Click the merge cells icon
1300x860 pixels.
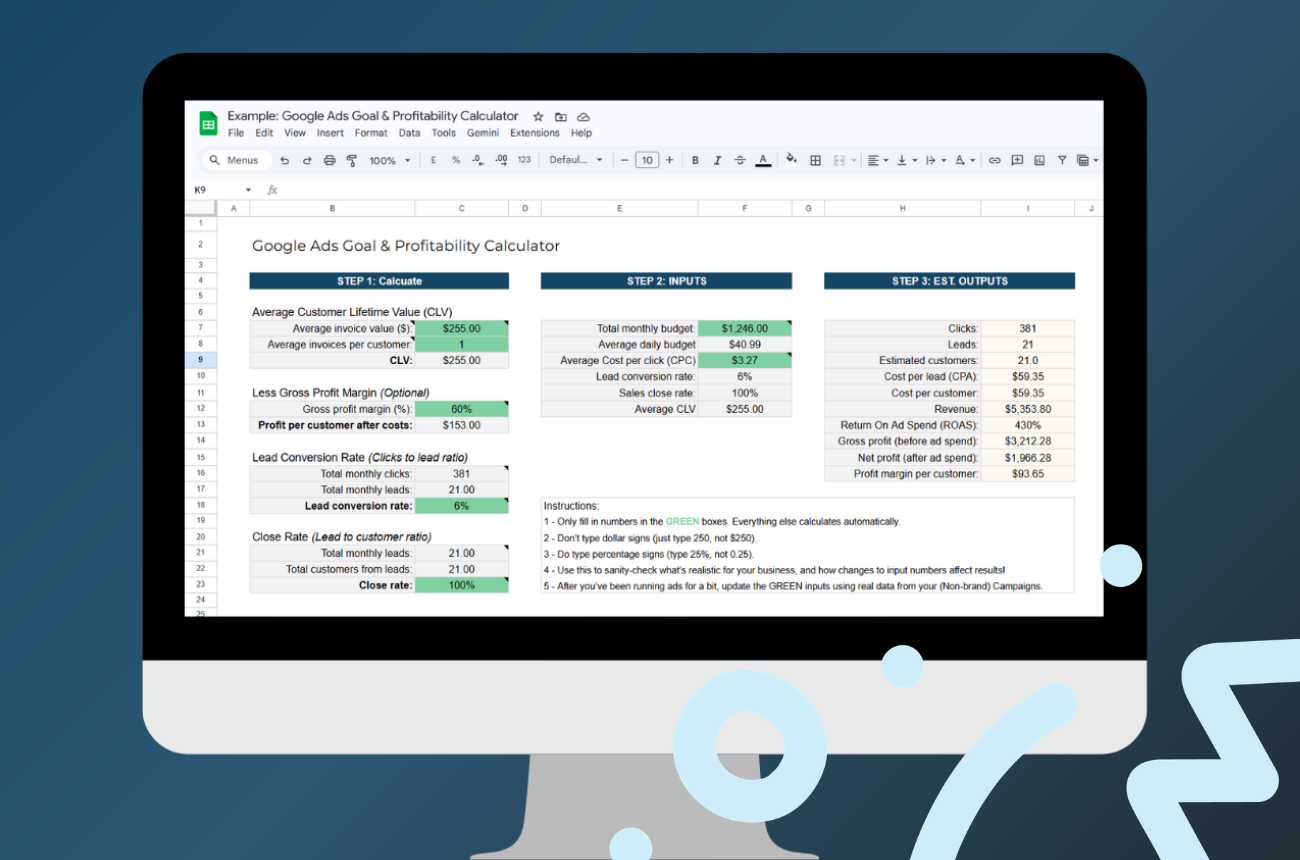coord(839,160)
